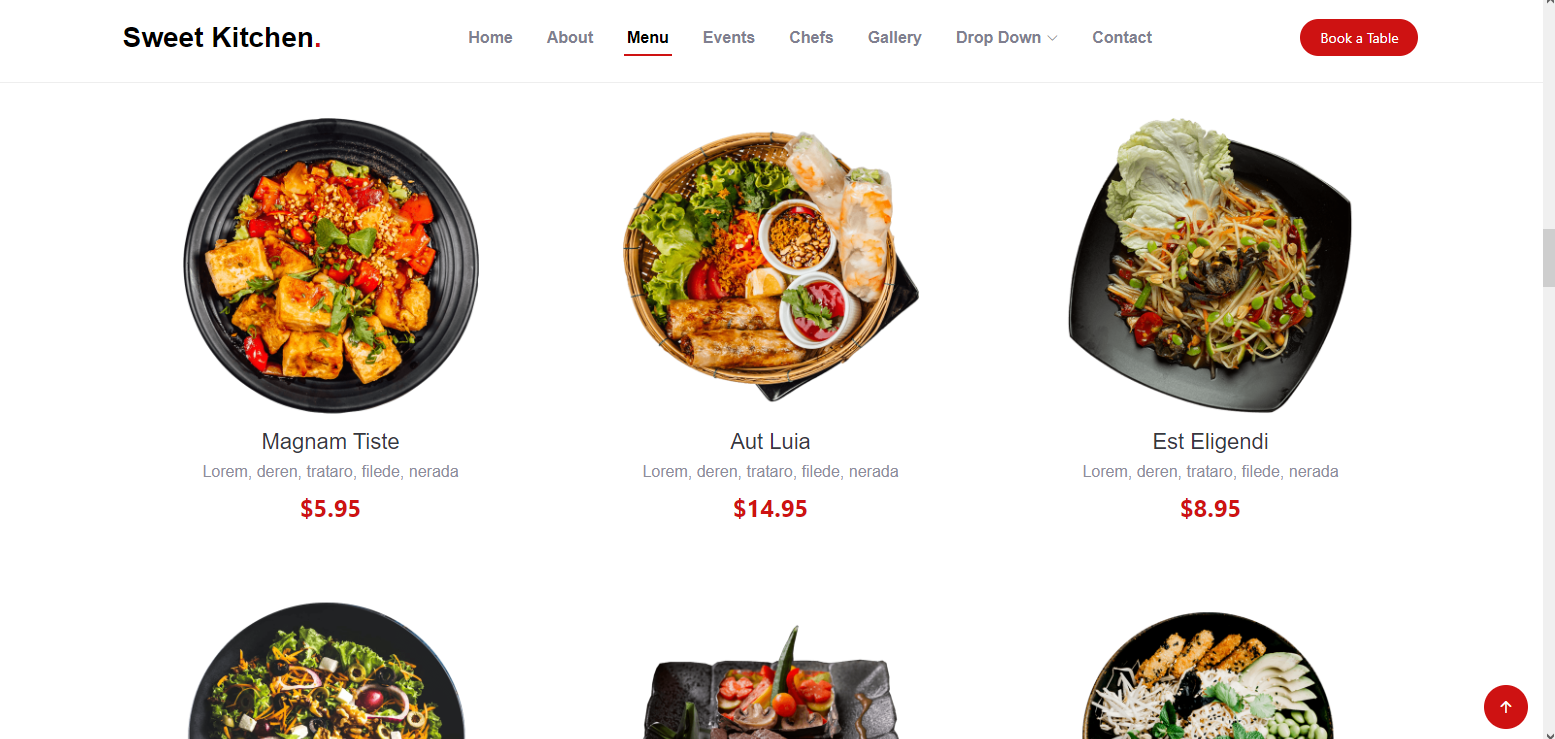Open the Contact navigation link
Viewport: 1555px width, 739px height.
1122,37
